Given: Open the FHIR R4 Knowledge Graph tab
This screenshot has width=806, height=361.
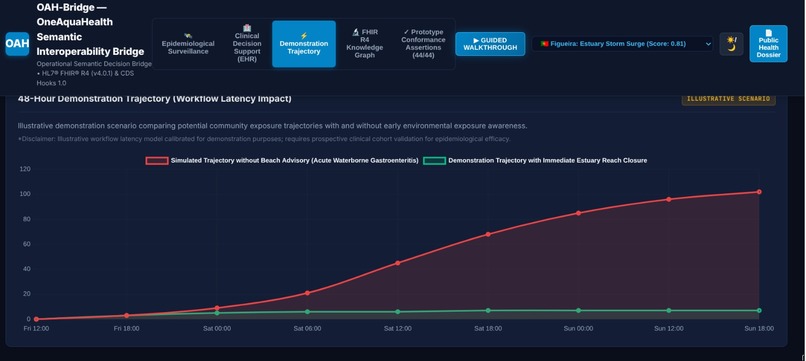Looking at the screenshot, I should (365, 44).
